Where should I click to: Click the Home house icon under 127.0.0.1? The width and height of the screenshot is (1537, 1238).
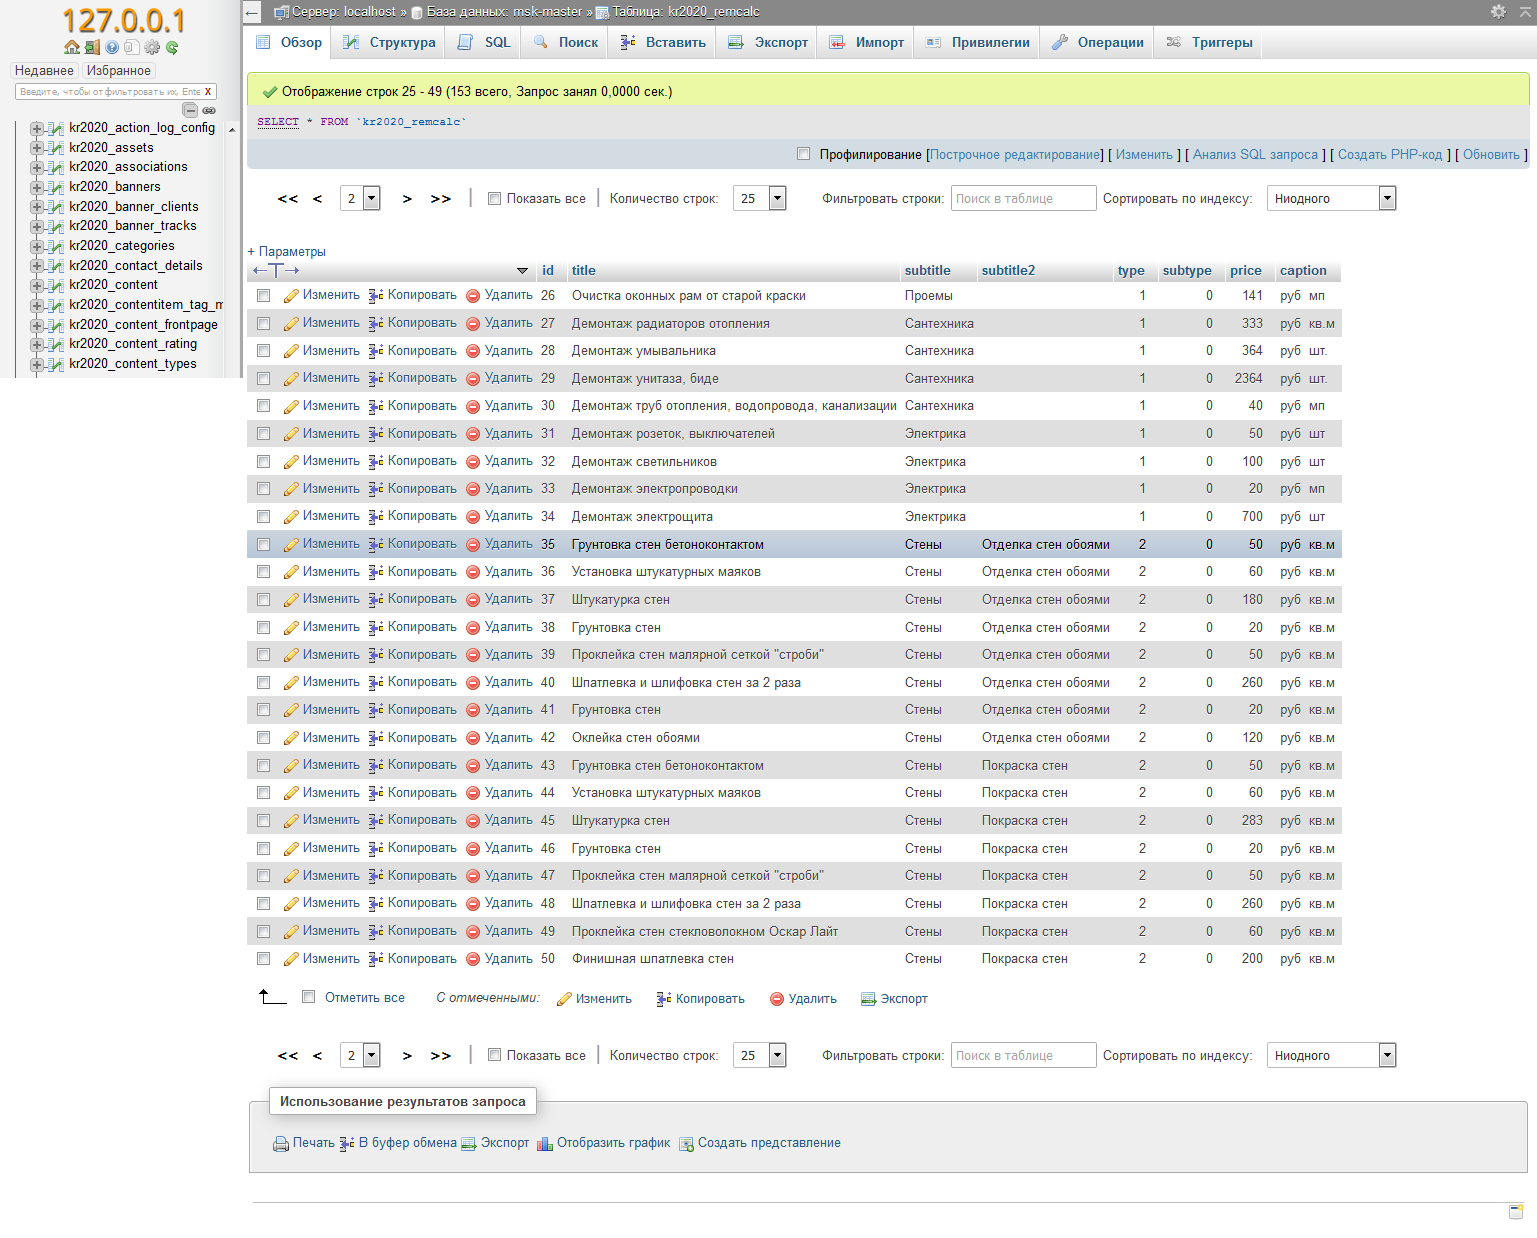tap(71, 47)
